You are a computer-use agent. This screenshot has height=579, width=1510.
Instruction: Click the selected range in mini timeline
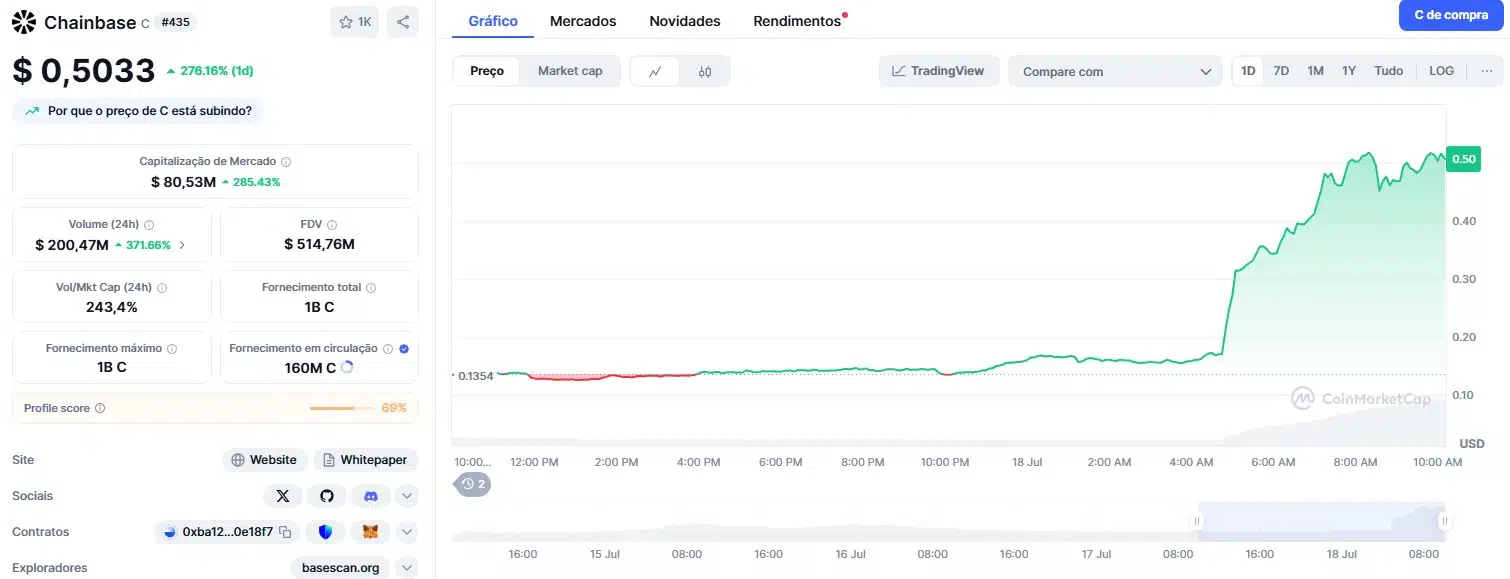pyautogui.click(x=1320, y=521)
